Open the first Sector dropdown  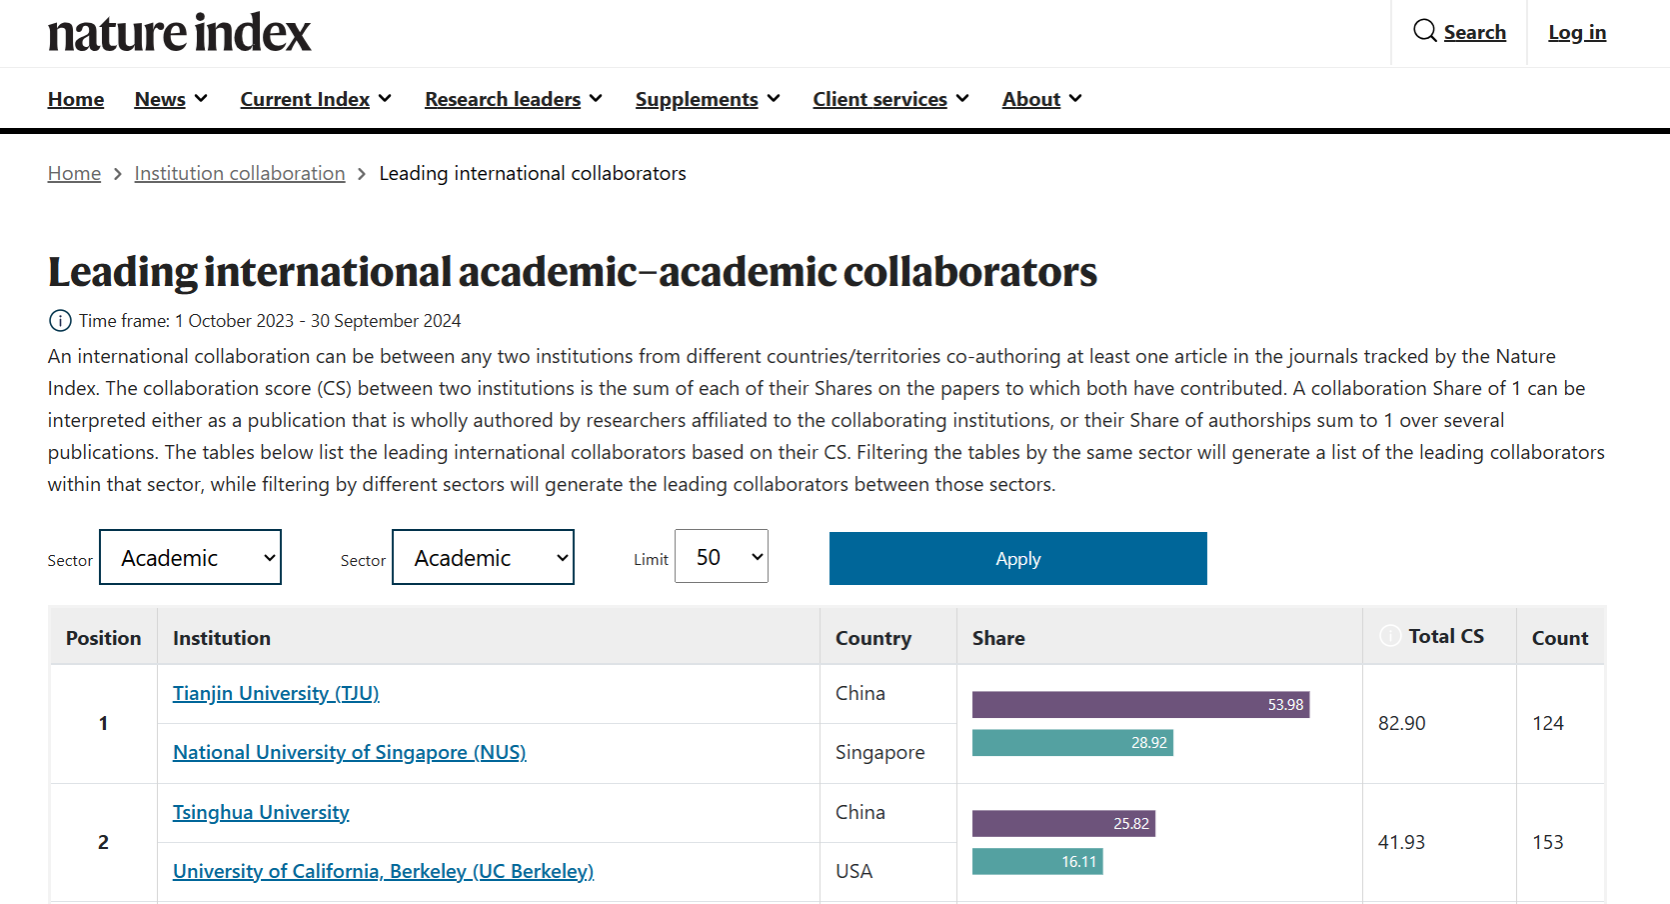point(190,557)
